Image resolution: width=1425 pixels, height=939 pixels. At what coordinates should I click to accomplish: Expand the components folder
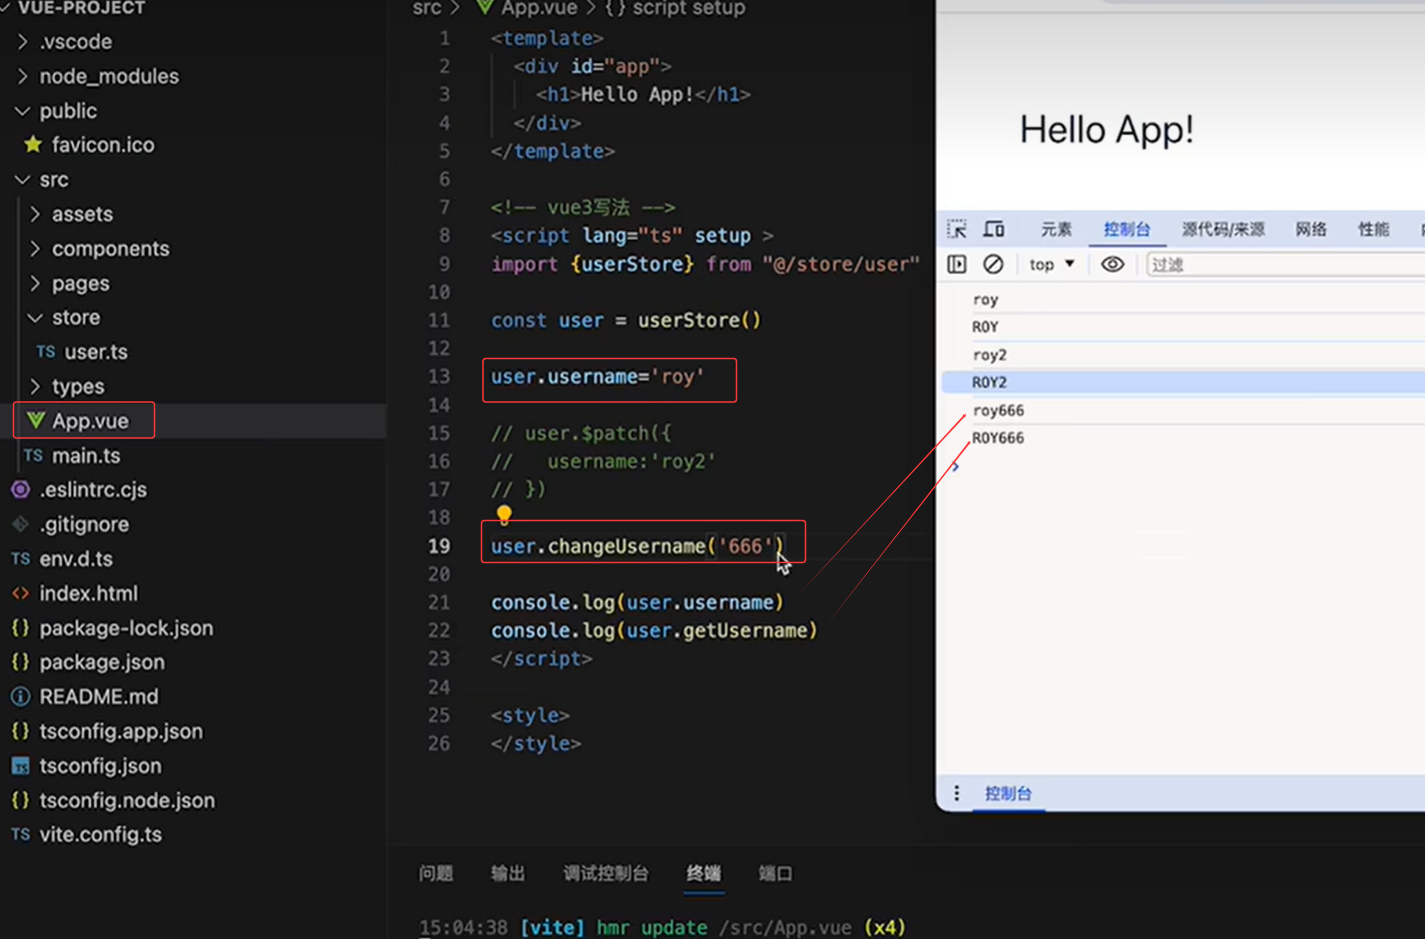click(x=35, y=249)
